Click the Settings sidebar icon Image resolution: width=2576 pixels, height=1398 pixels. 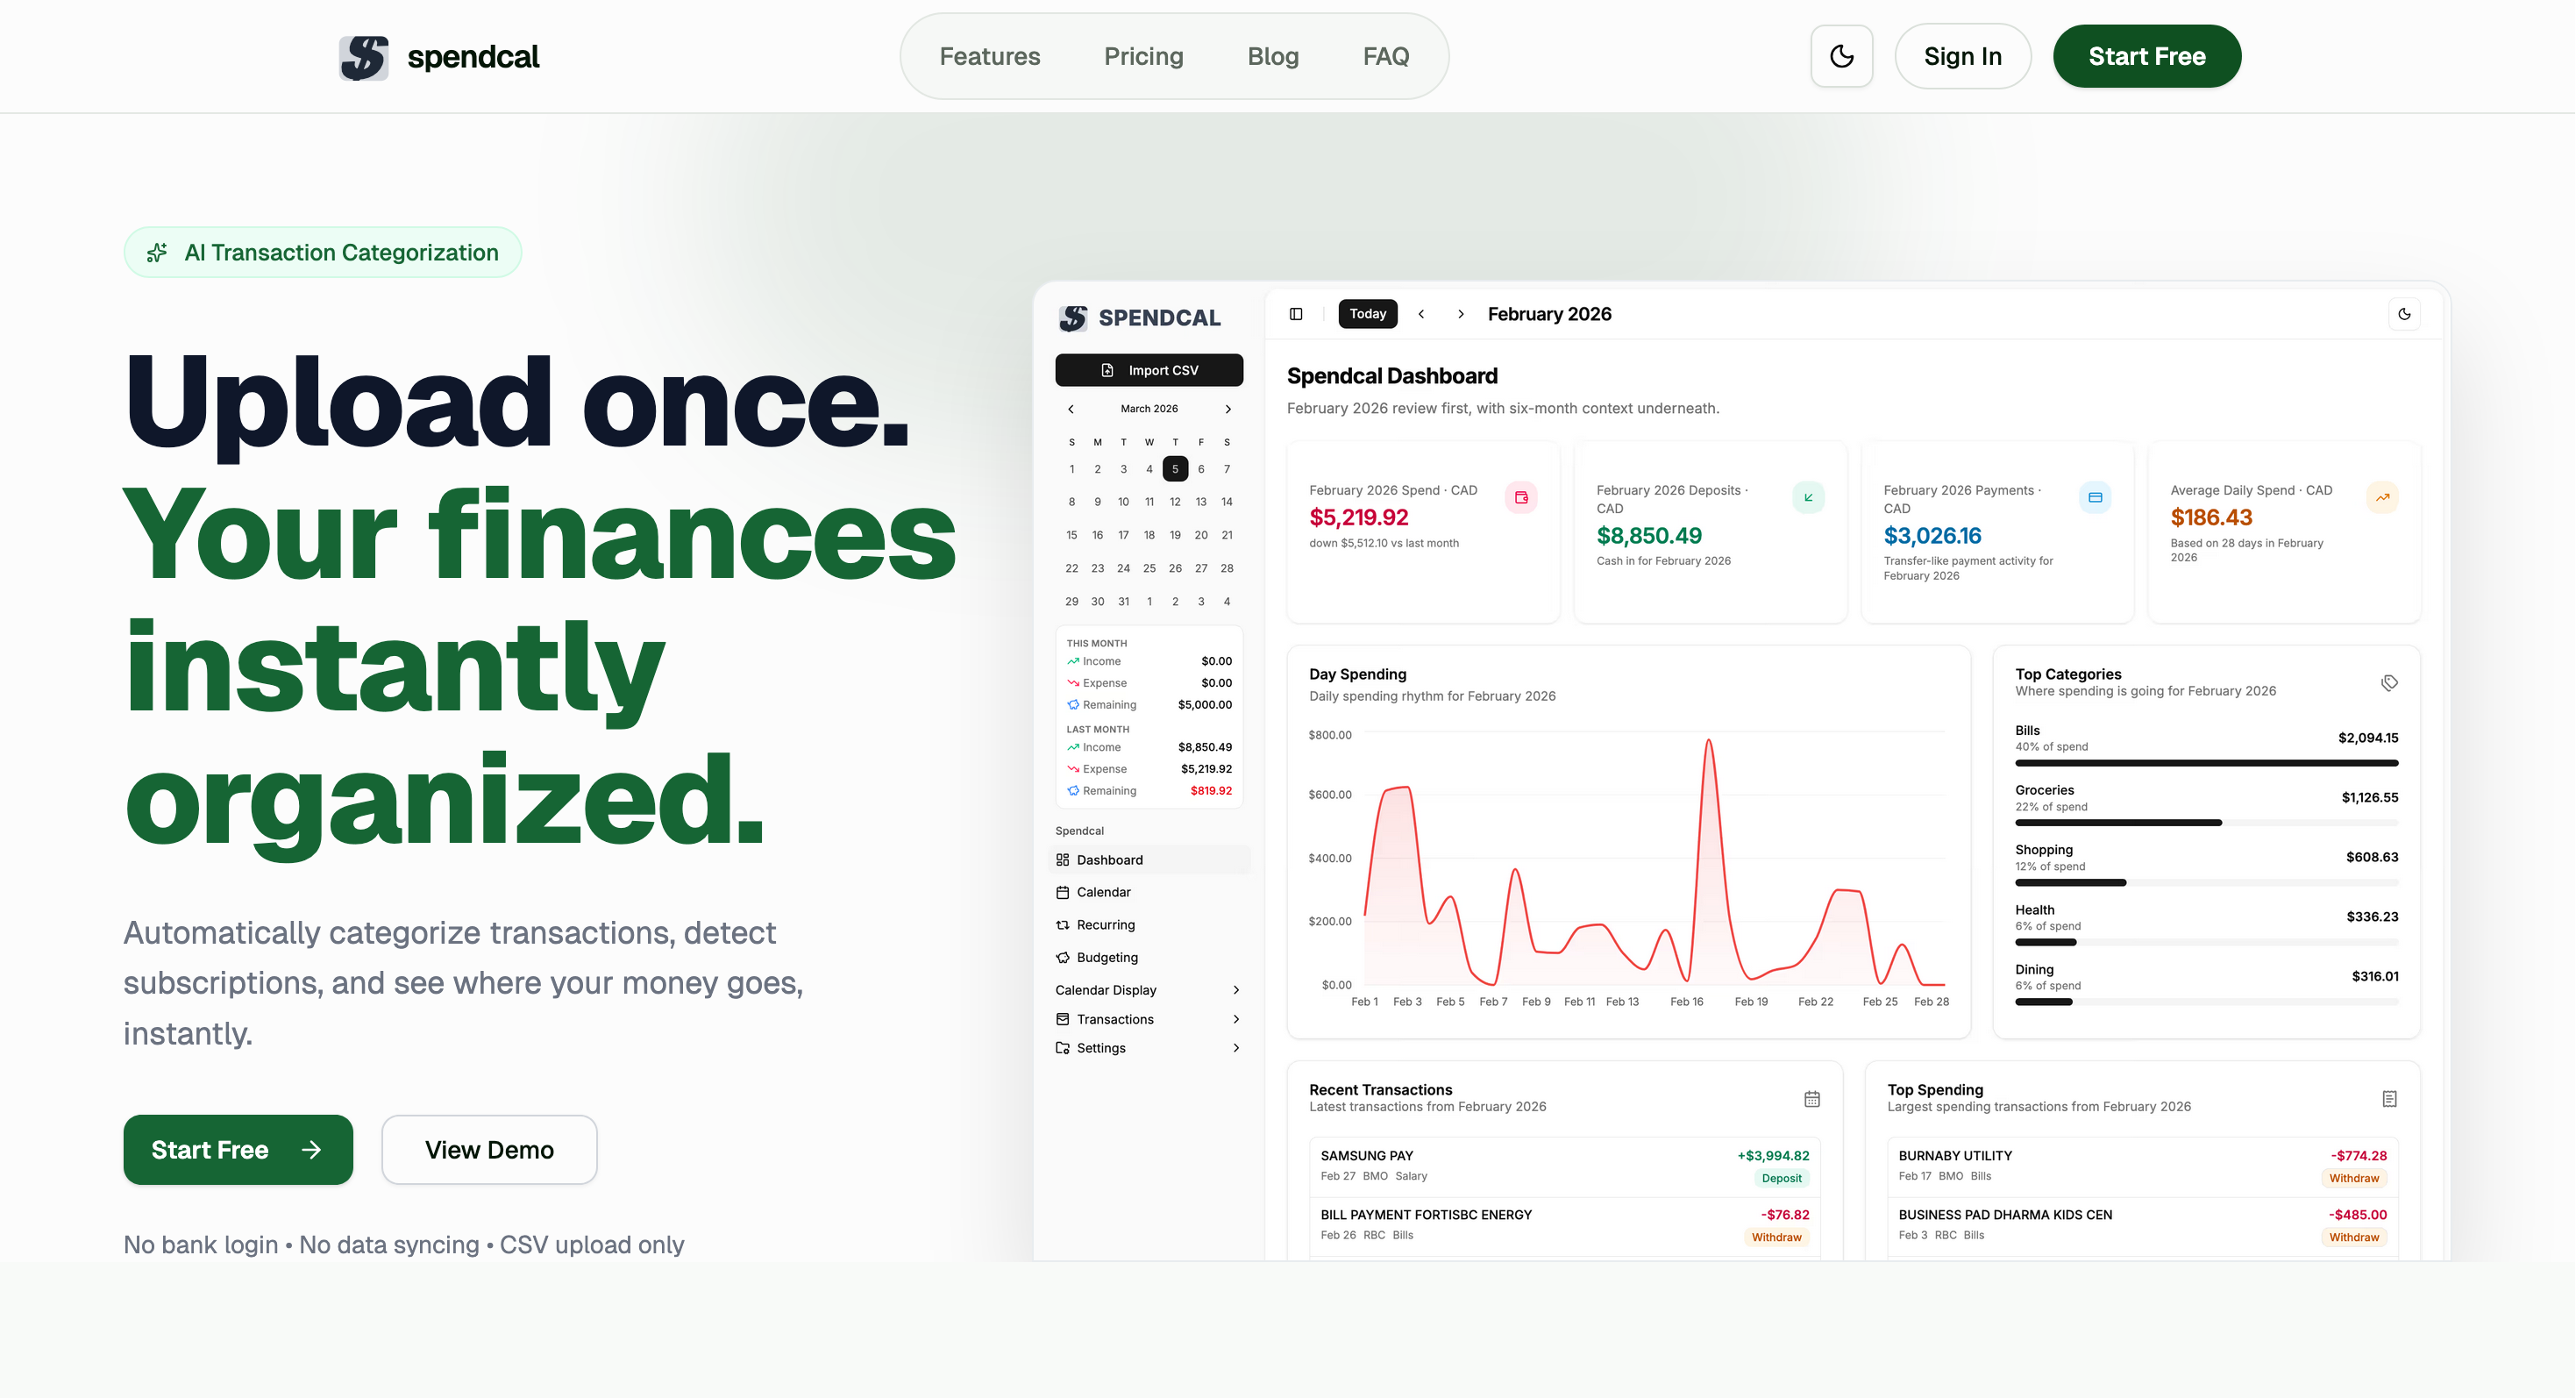(1062, 1048)
